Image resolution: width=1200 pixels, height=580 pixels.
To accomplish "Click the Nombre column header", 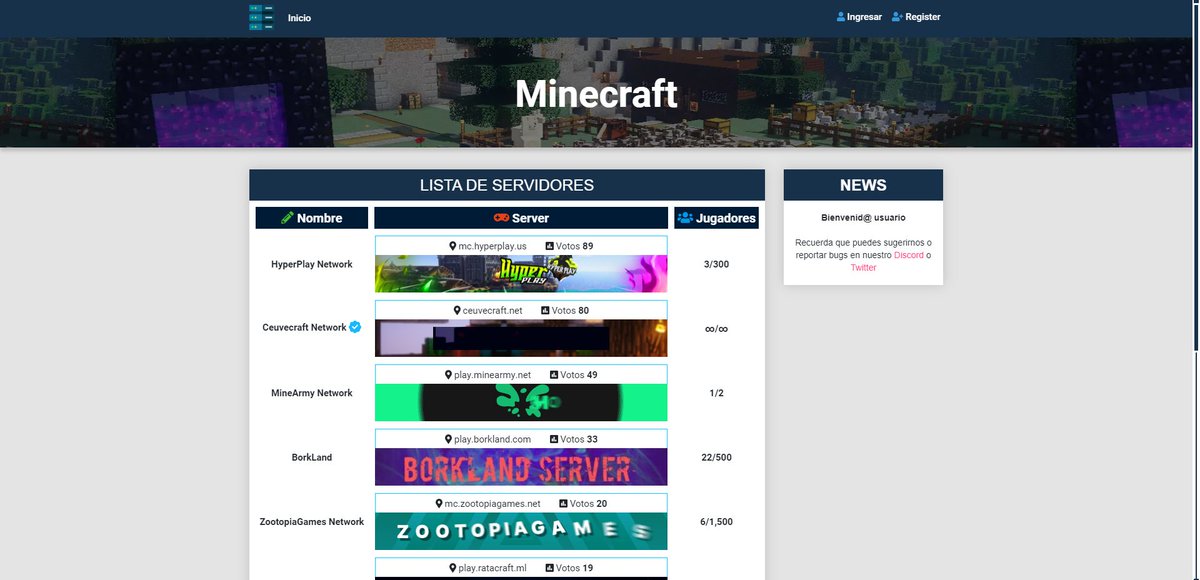I will (x=312, y=218).
